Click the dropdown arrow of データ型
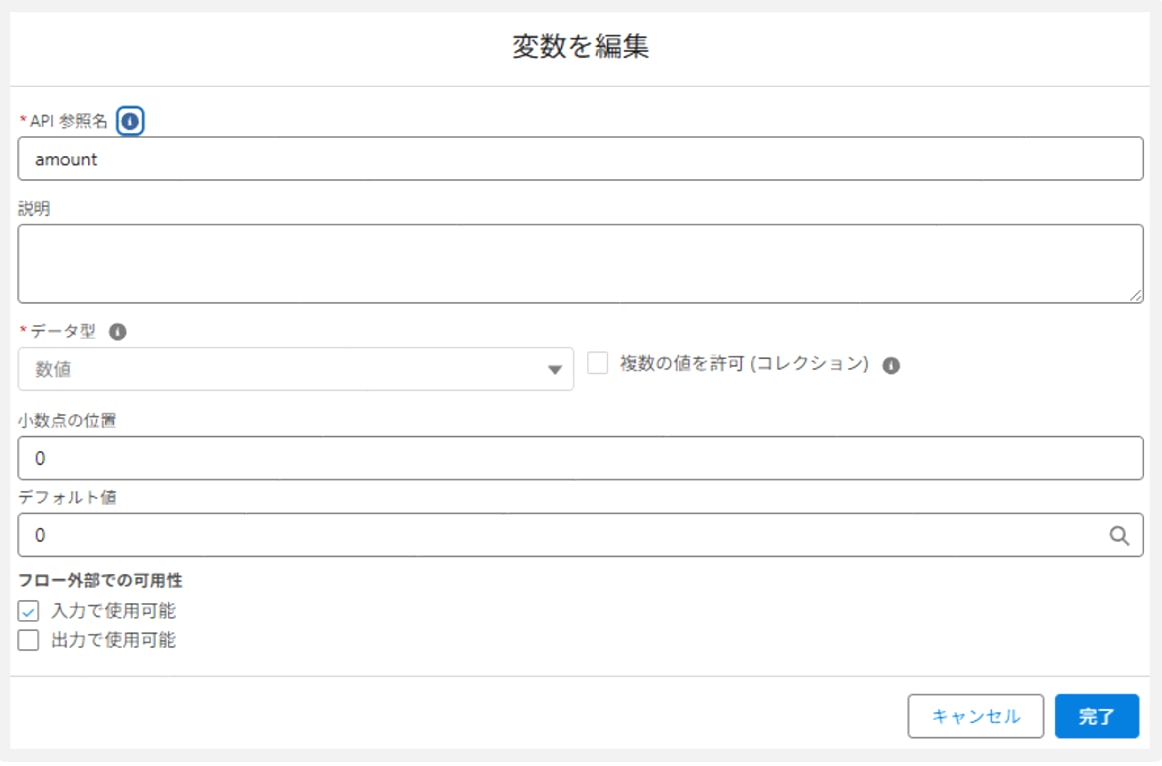 pos(555,370)
